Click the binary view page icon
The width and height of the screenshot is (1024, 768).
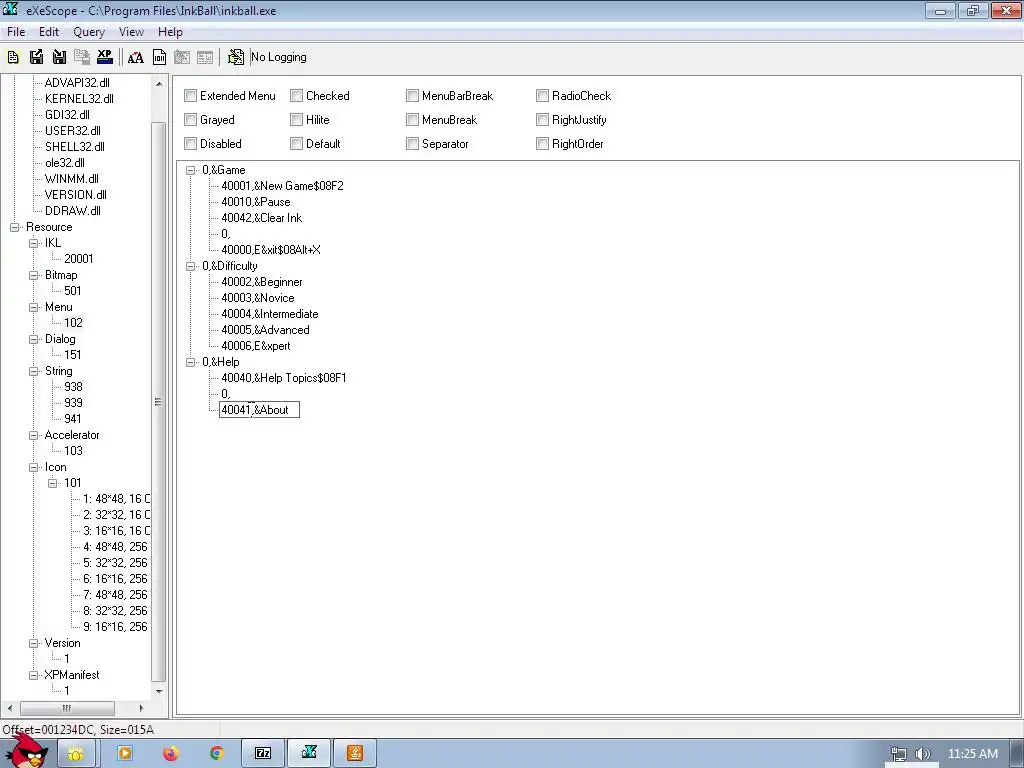pyautogui.click(x=159, y=57)
